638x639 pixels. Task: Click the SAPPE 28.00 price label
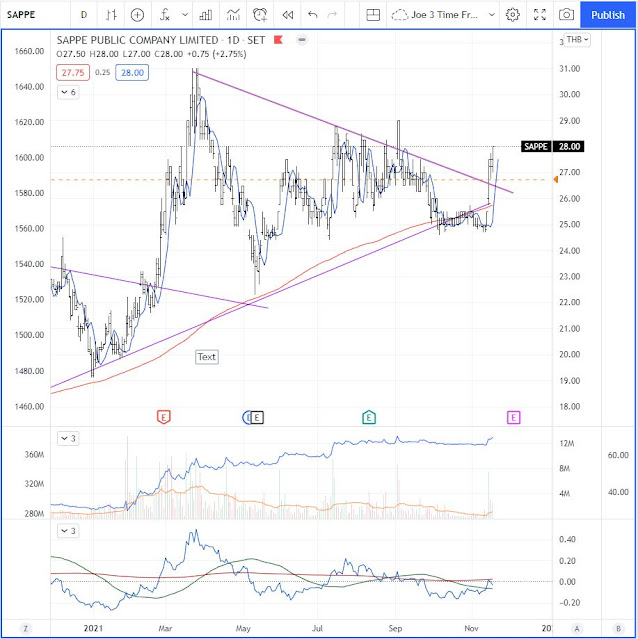coord(552,146)
